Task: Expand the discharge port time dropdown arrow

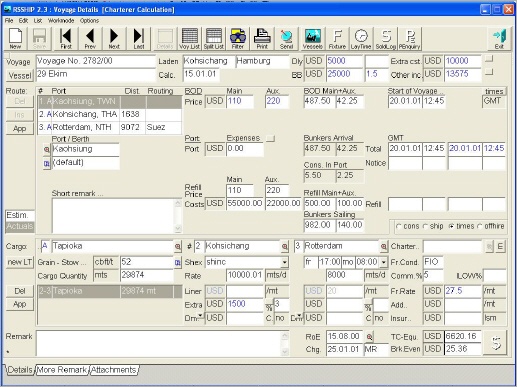Action: click(384, 262)
